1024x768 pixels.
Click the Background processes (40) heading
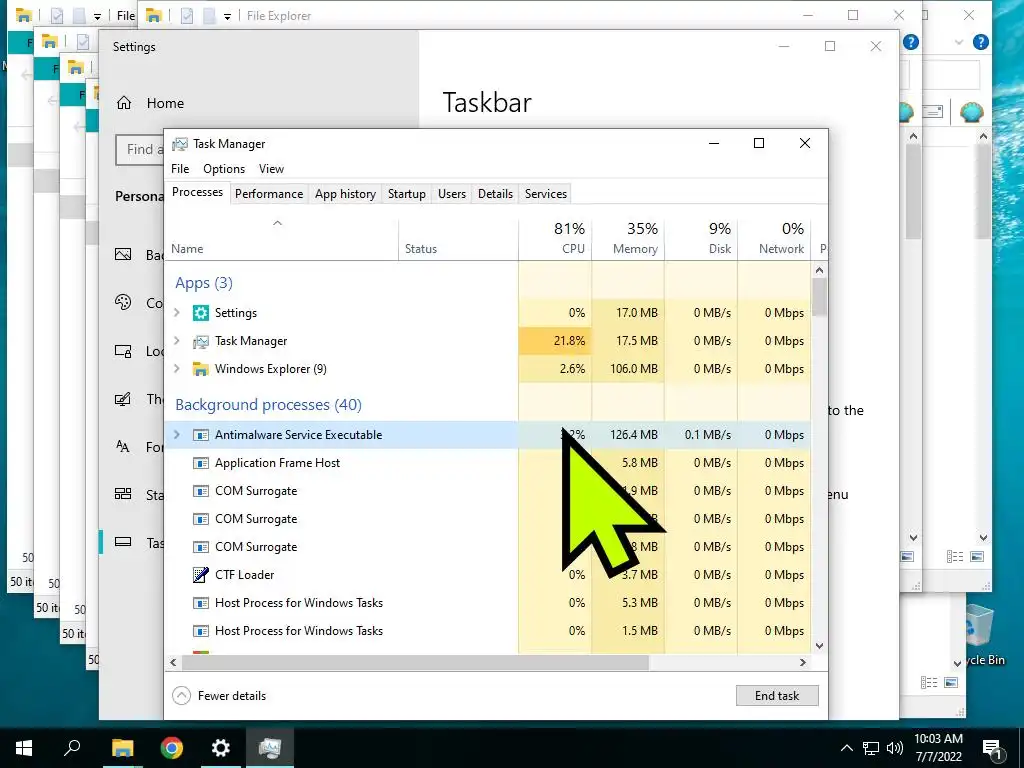(x=268, y=405)
